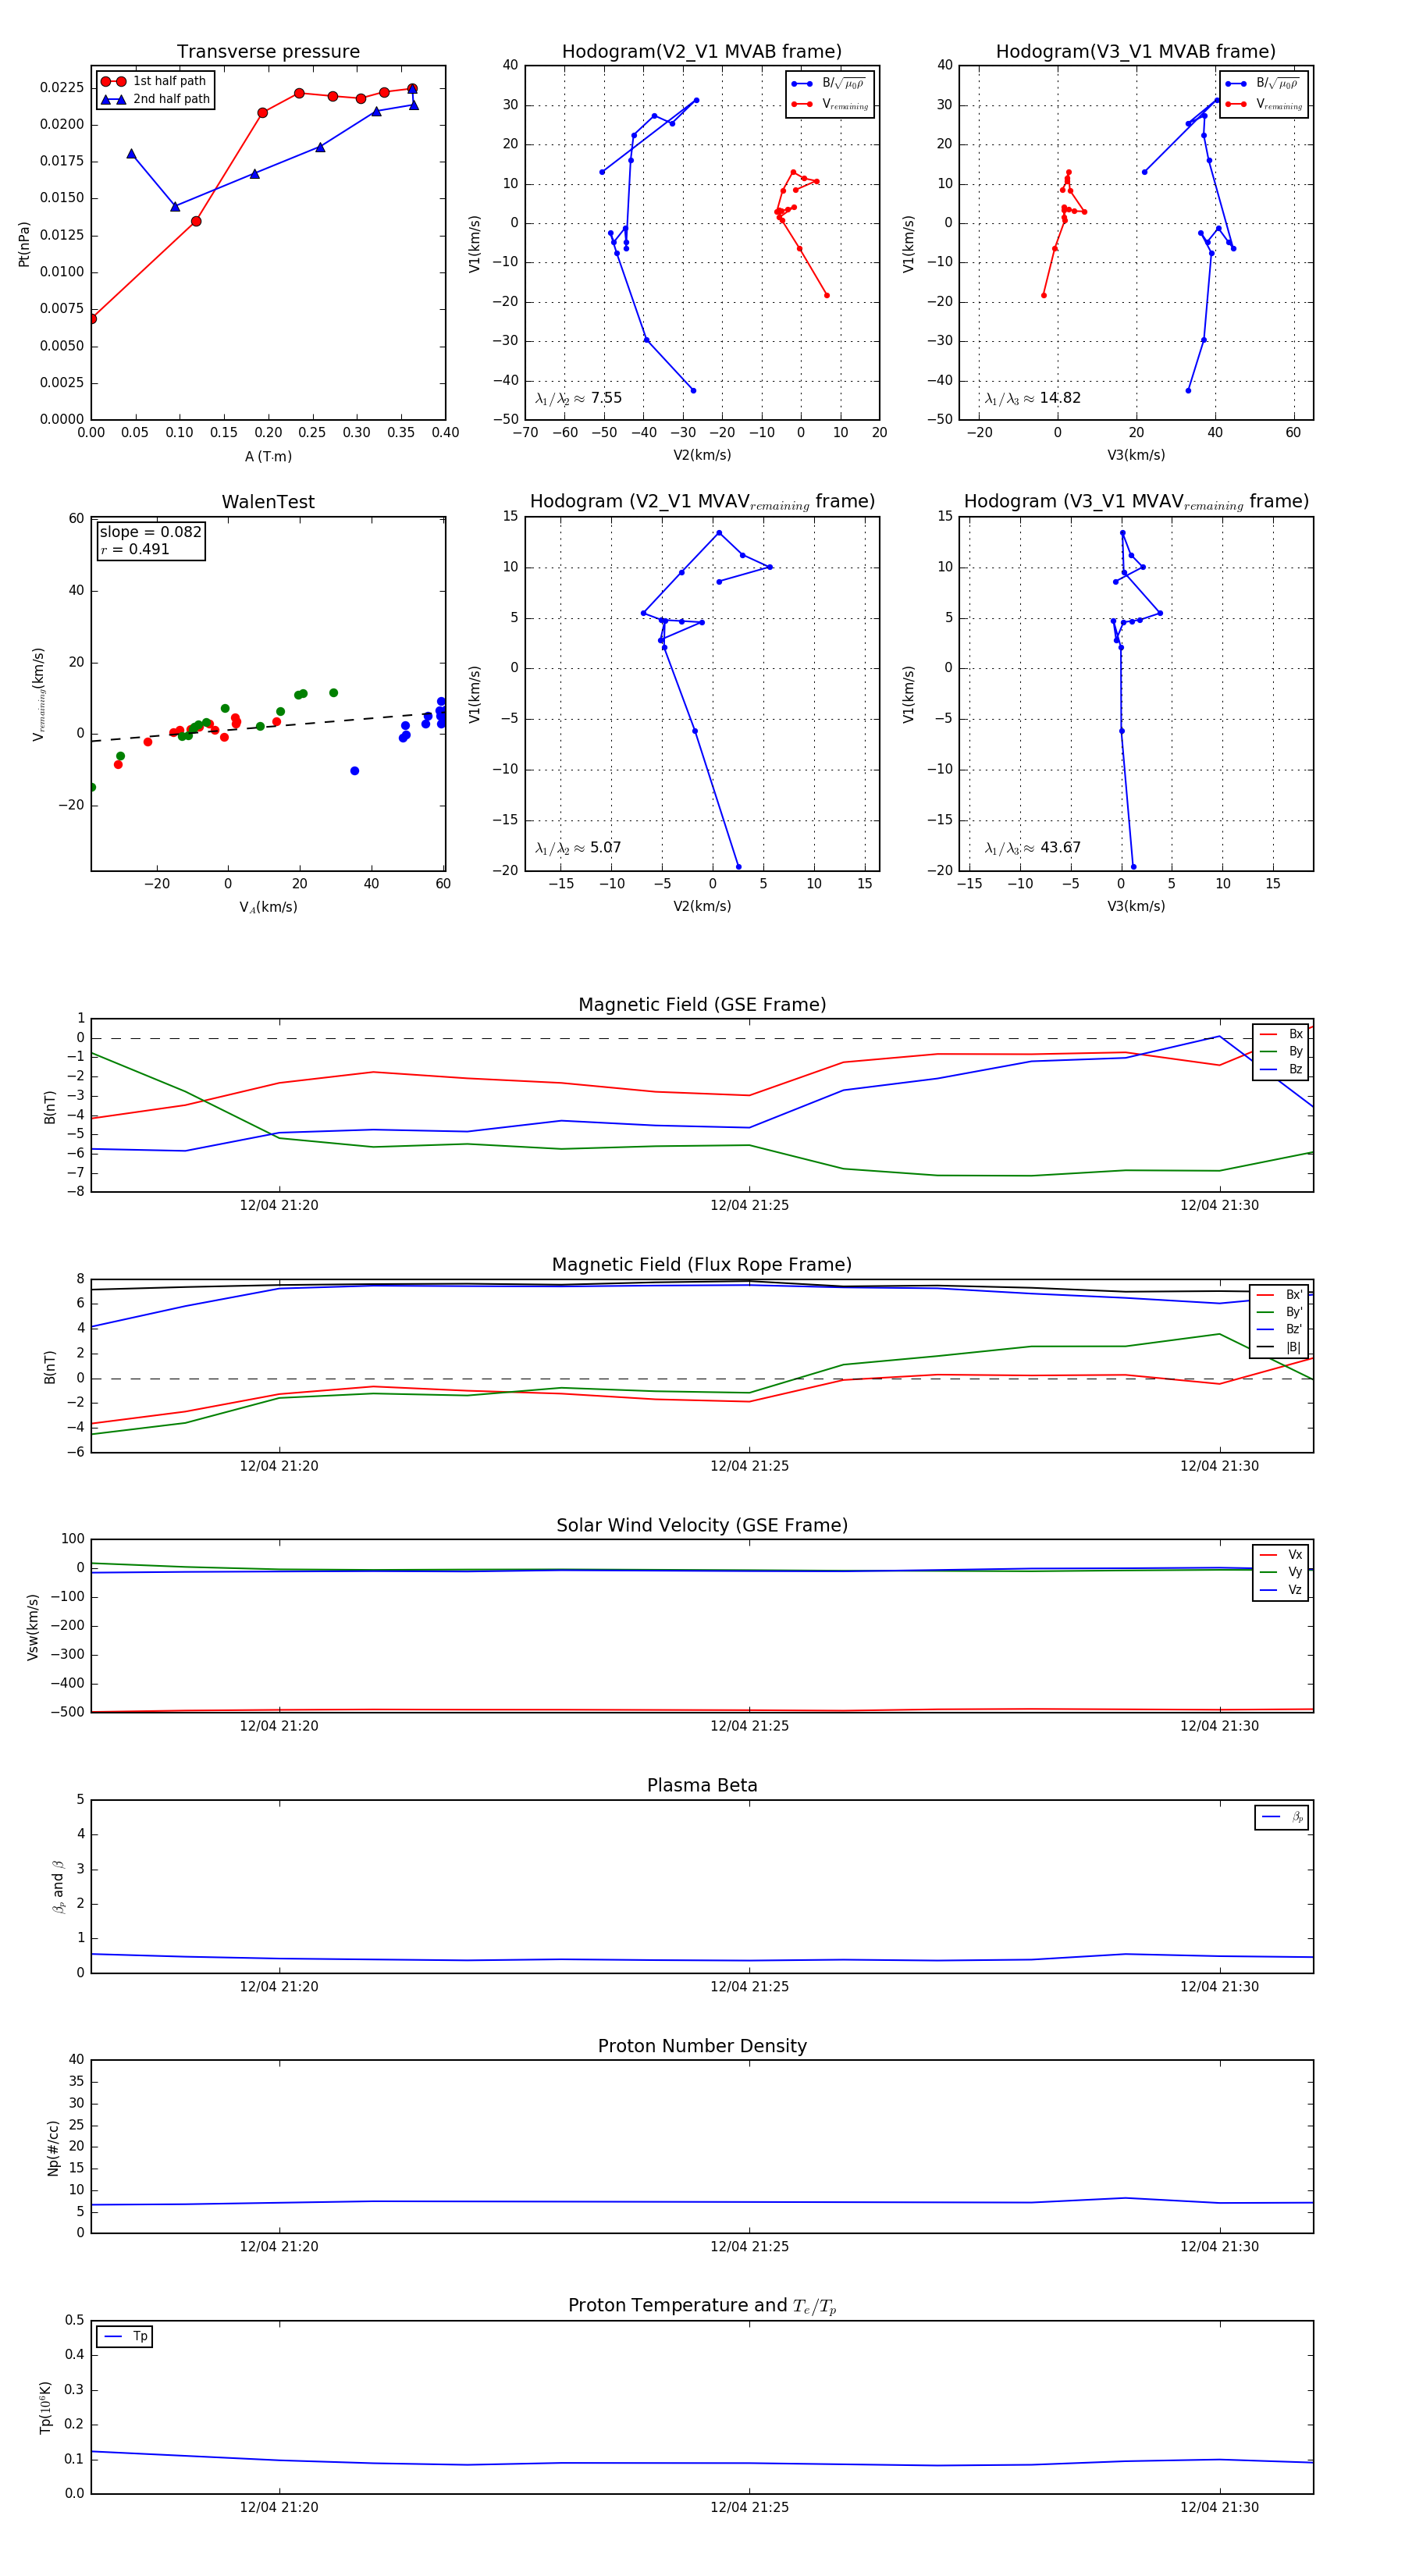Viewport: 1405px width, 2576px height.
Task: Select the Vy legend entry in solar wind plot
Action: [x=1281, y=1572]
